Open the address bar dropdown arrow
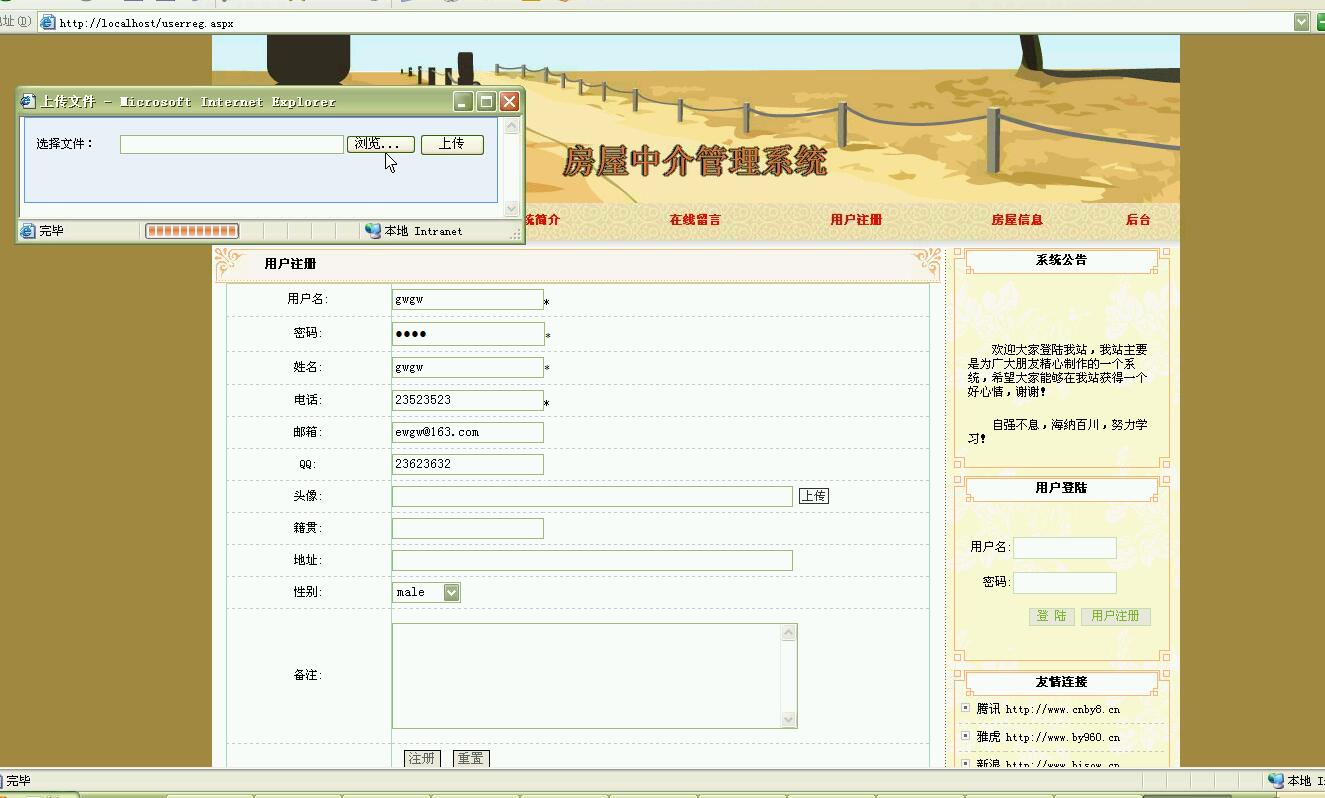This screenshot has width=1325, height=798. (x=1301, y=22)
